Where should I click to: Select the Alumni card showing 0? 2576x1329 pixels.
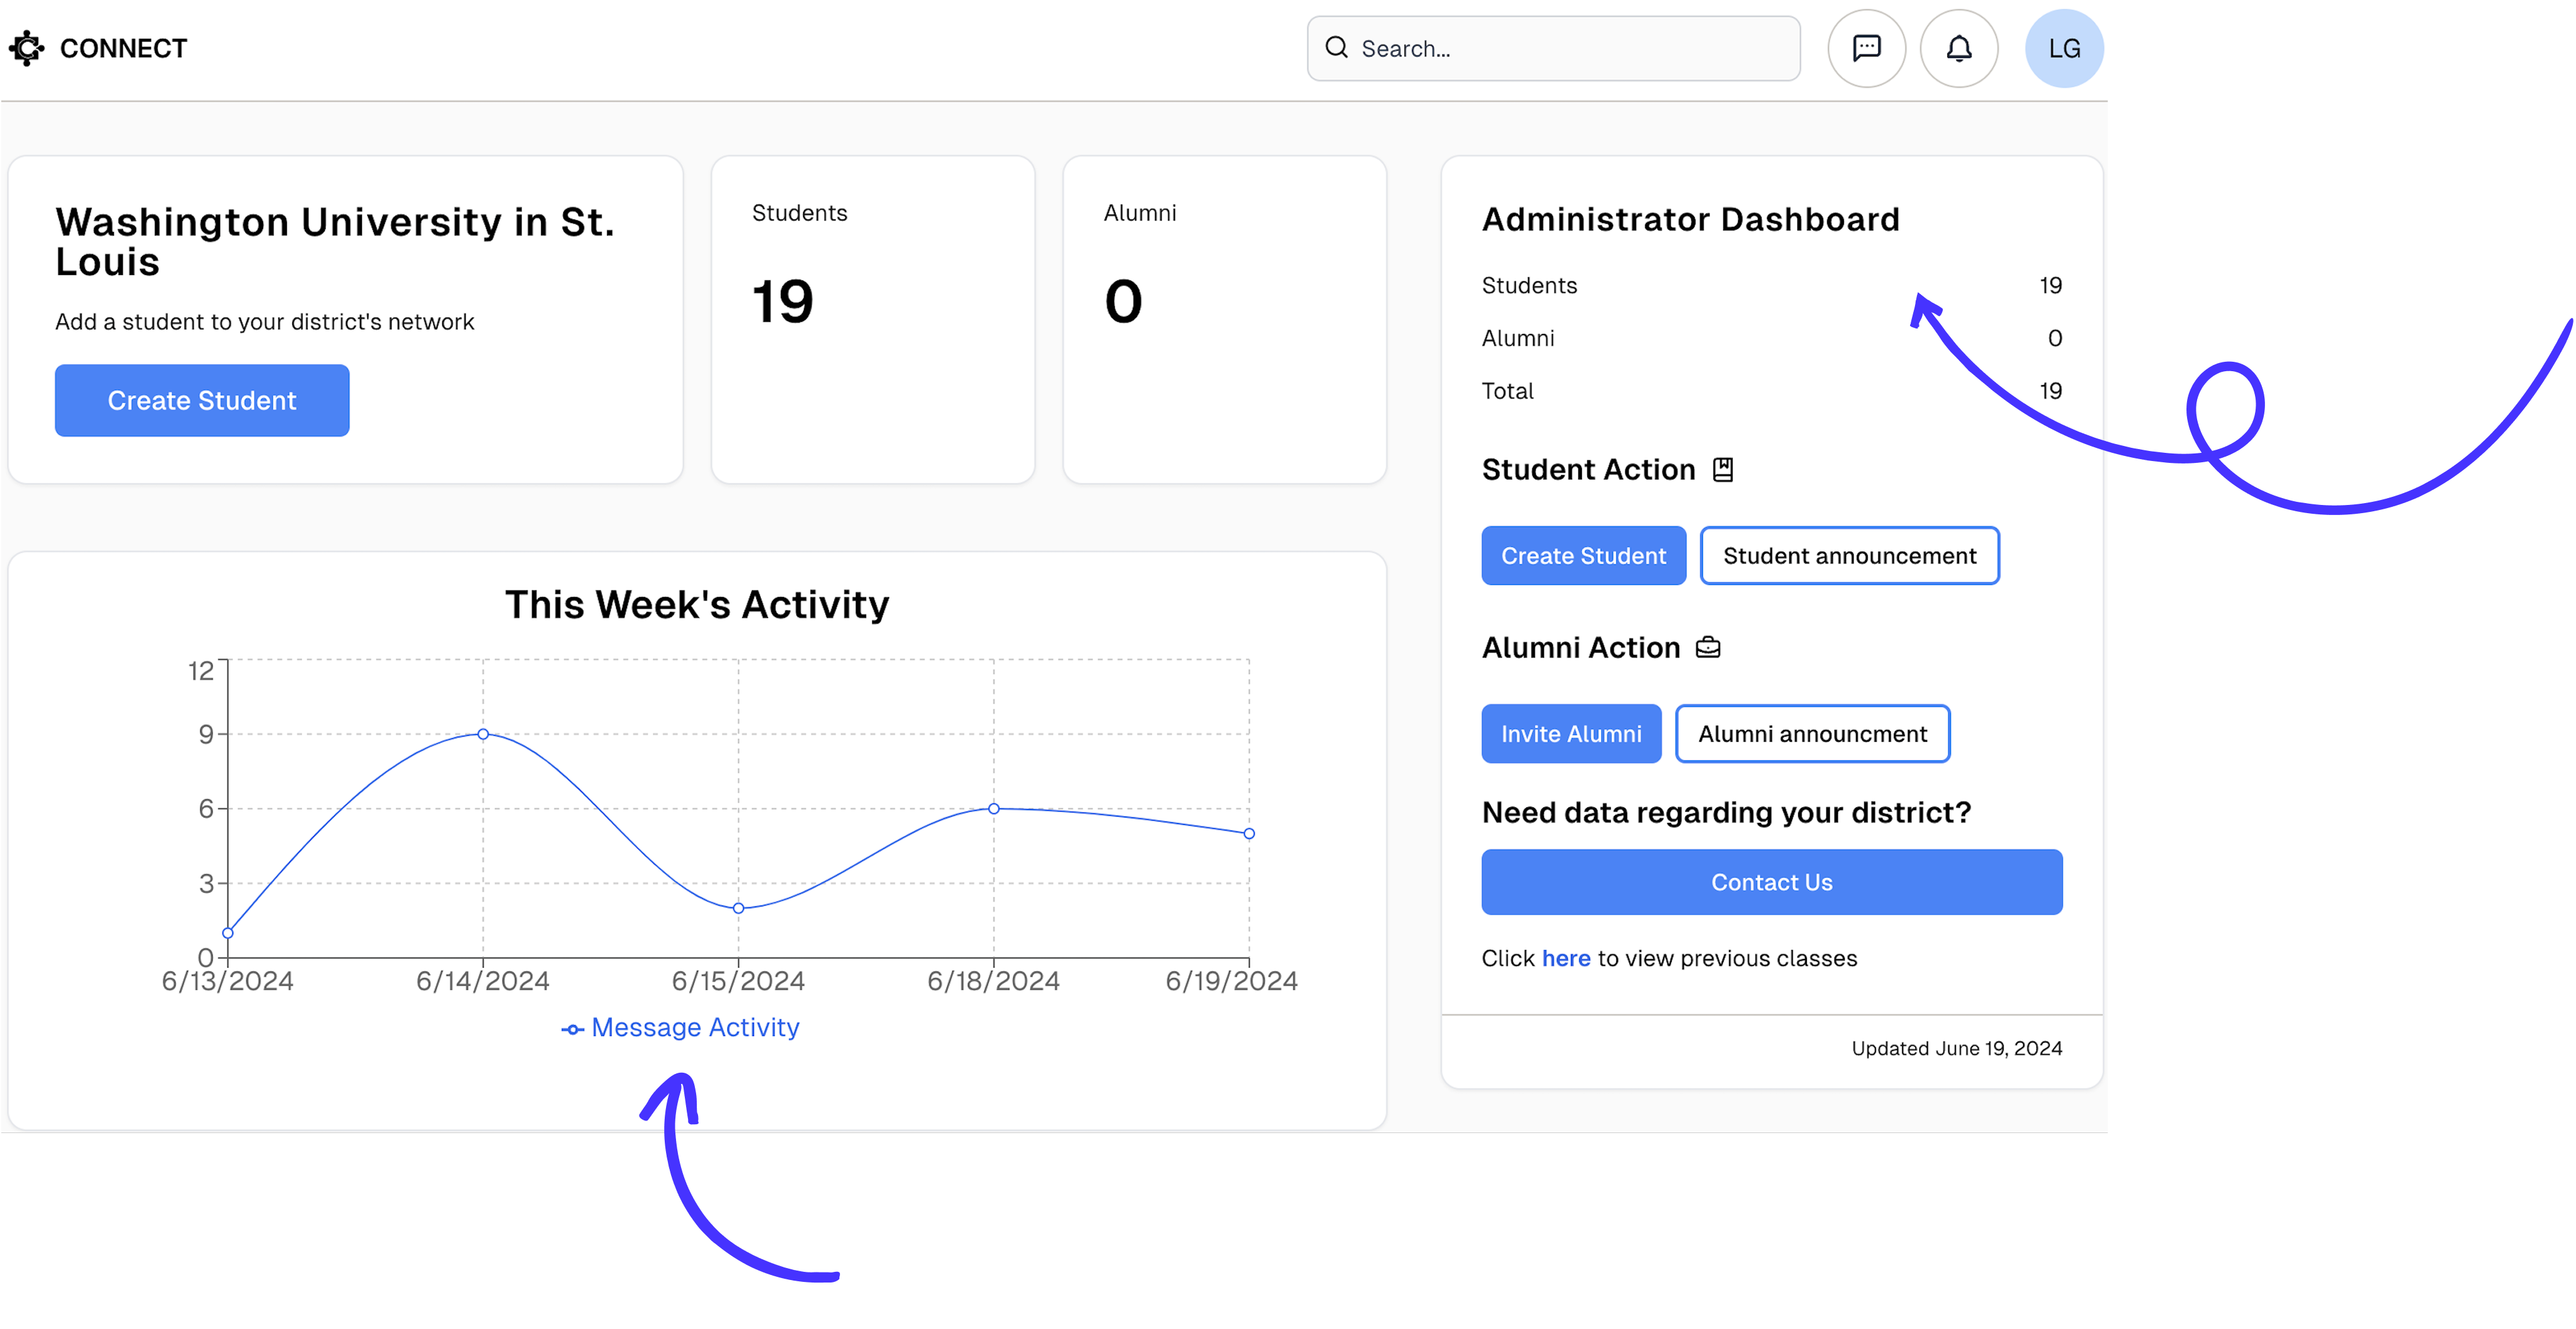[x=1224, y=319]
